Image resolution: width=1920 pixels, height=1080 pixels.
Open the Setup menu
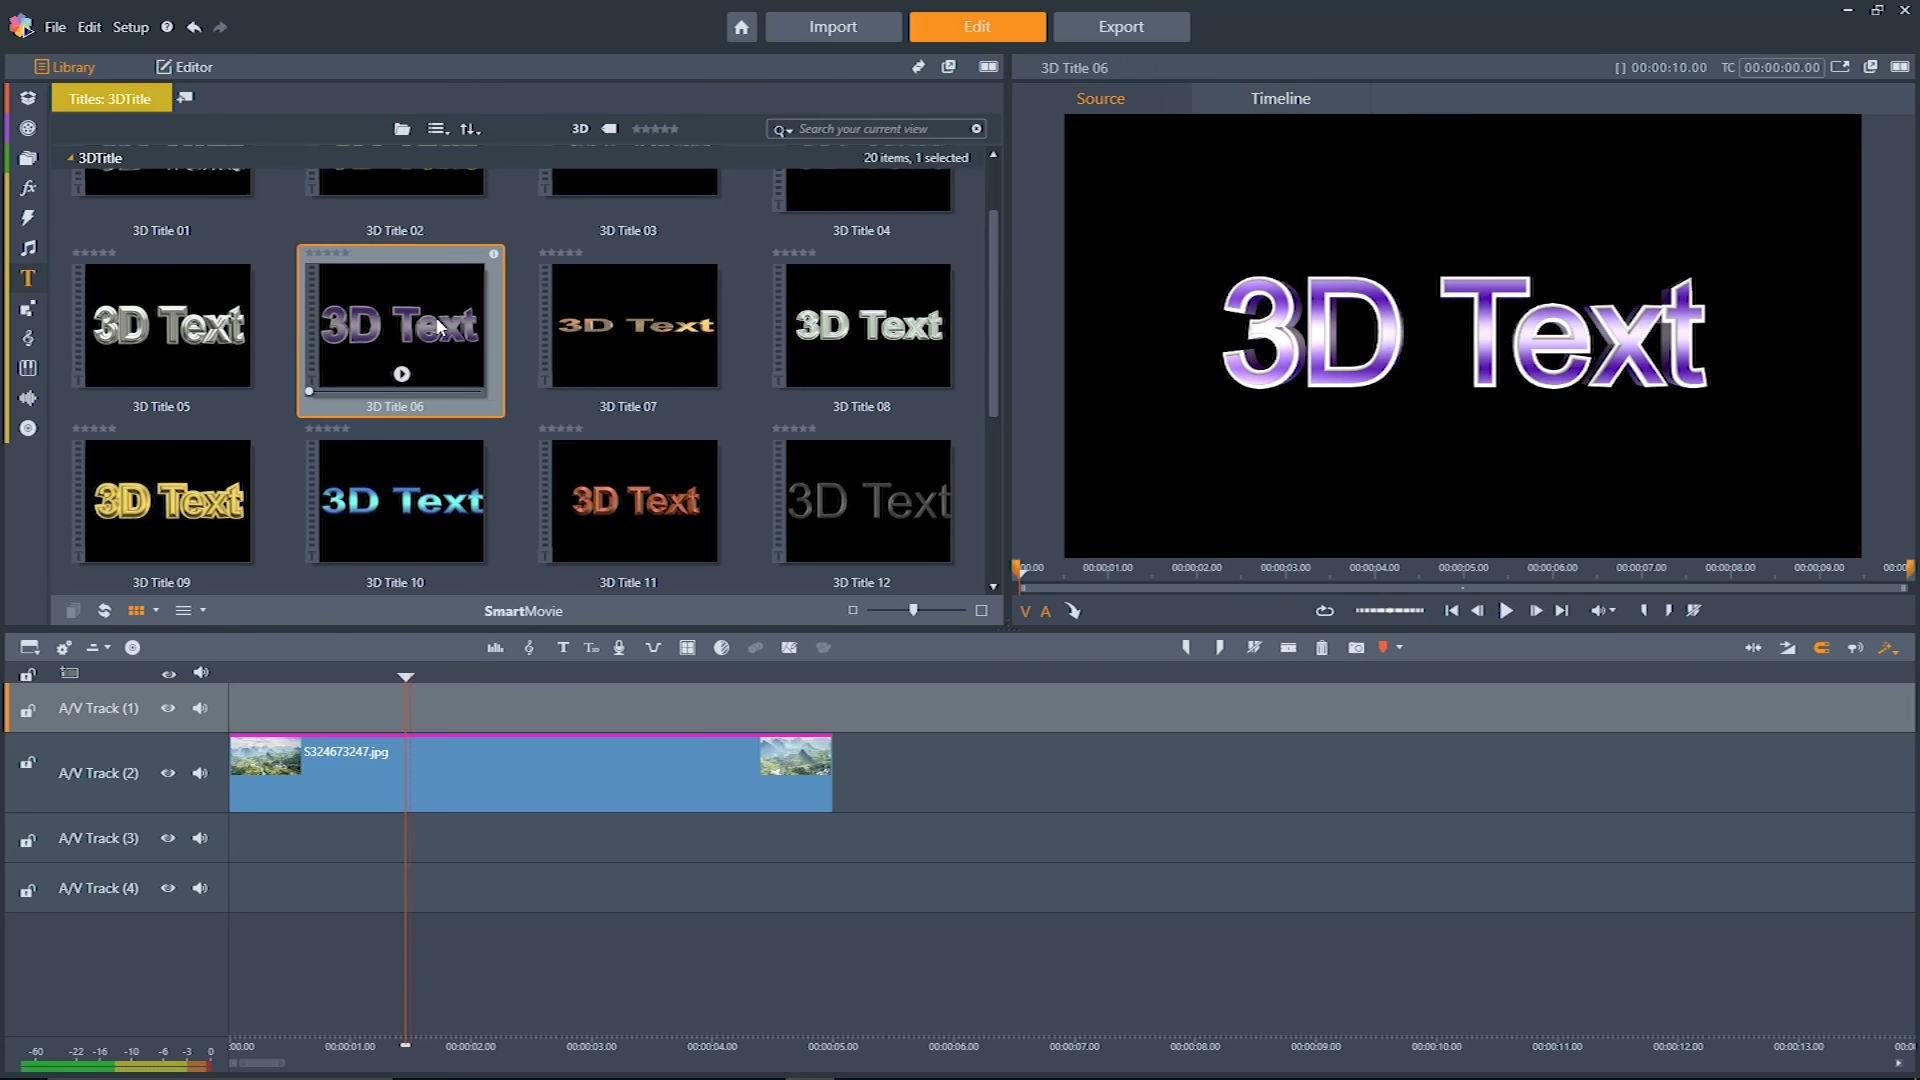tap(130, 27)
